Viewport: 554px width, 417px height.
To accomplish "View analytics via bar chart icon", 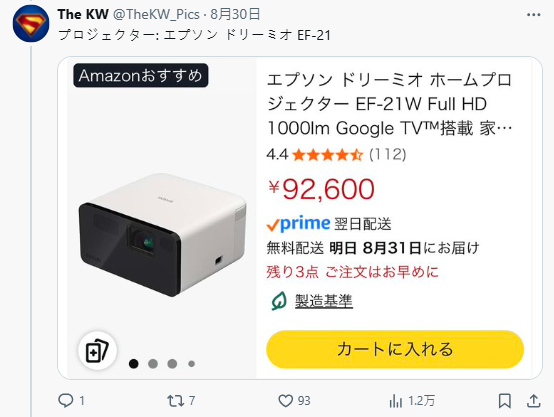I will (395, 401).
